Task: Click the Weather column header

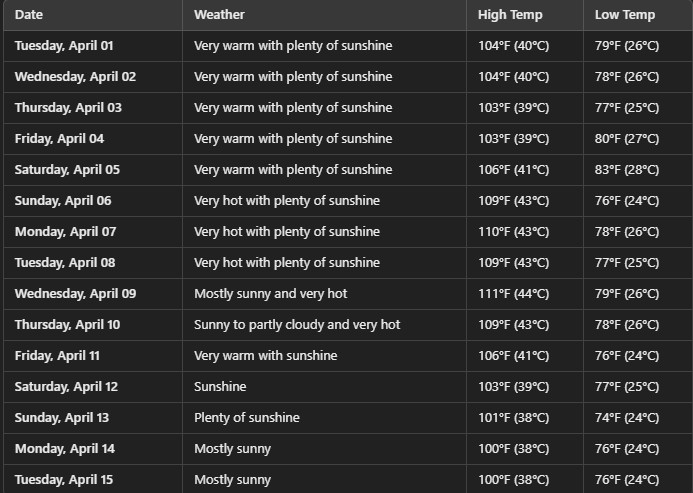Action: click(219, 15)
